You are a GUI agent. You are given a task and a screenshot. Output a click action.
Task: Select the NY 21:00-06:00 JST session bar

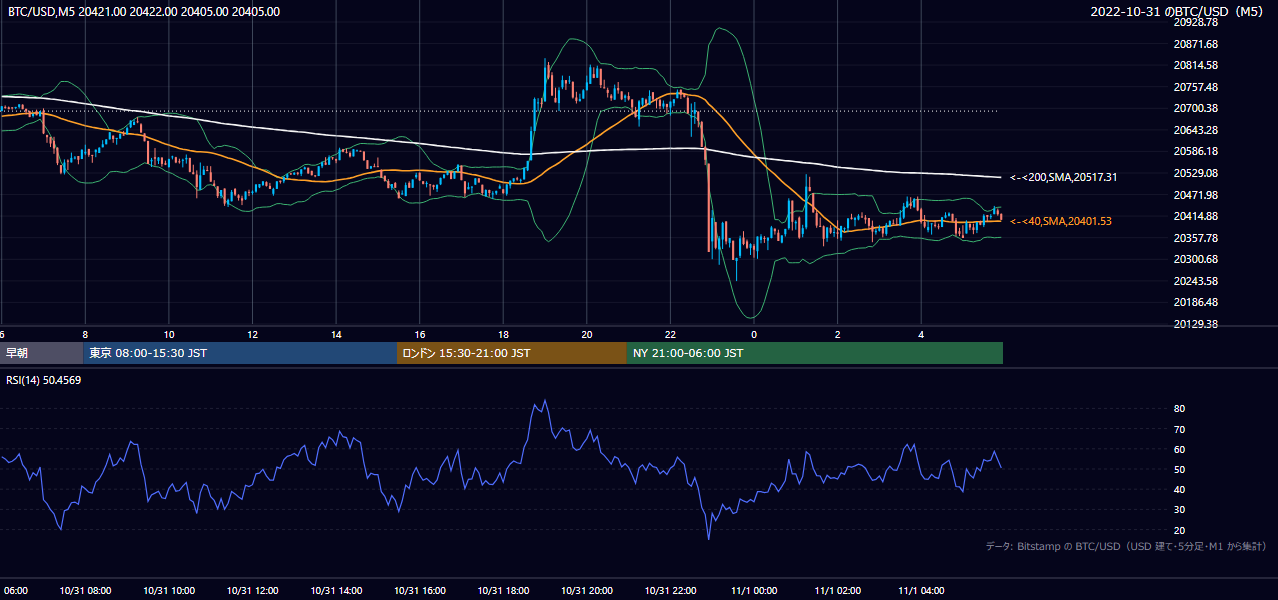point(815,353)
